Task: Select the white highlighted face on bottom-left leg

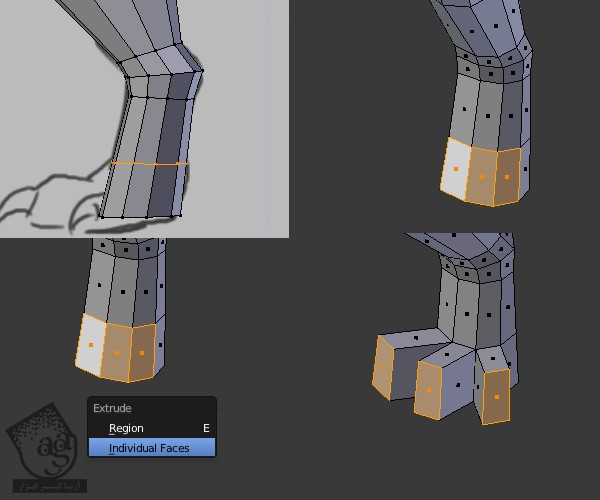Action: click(x=91, y=344)
